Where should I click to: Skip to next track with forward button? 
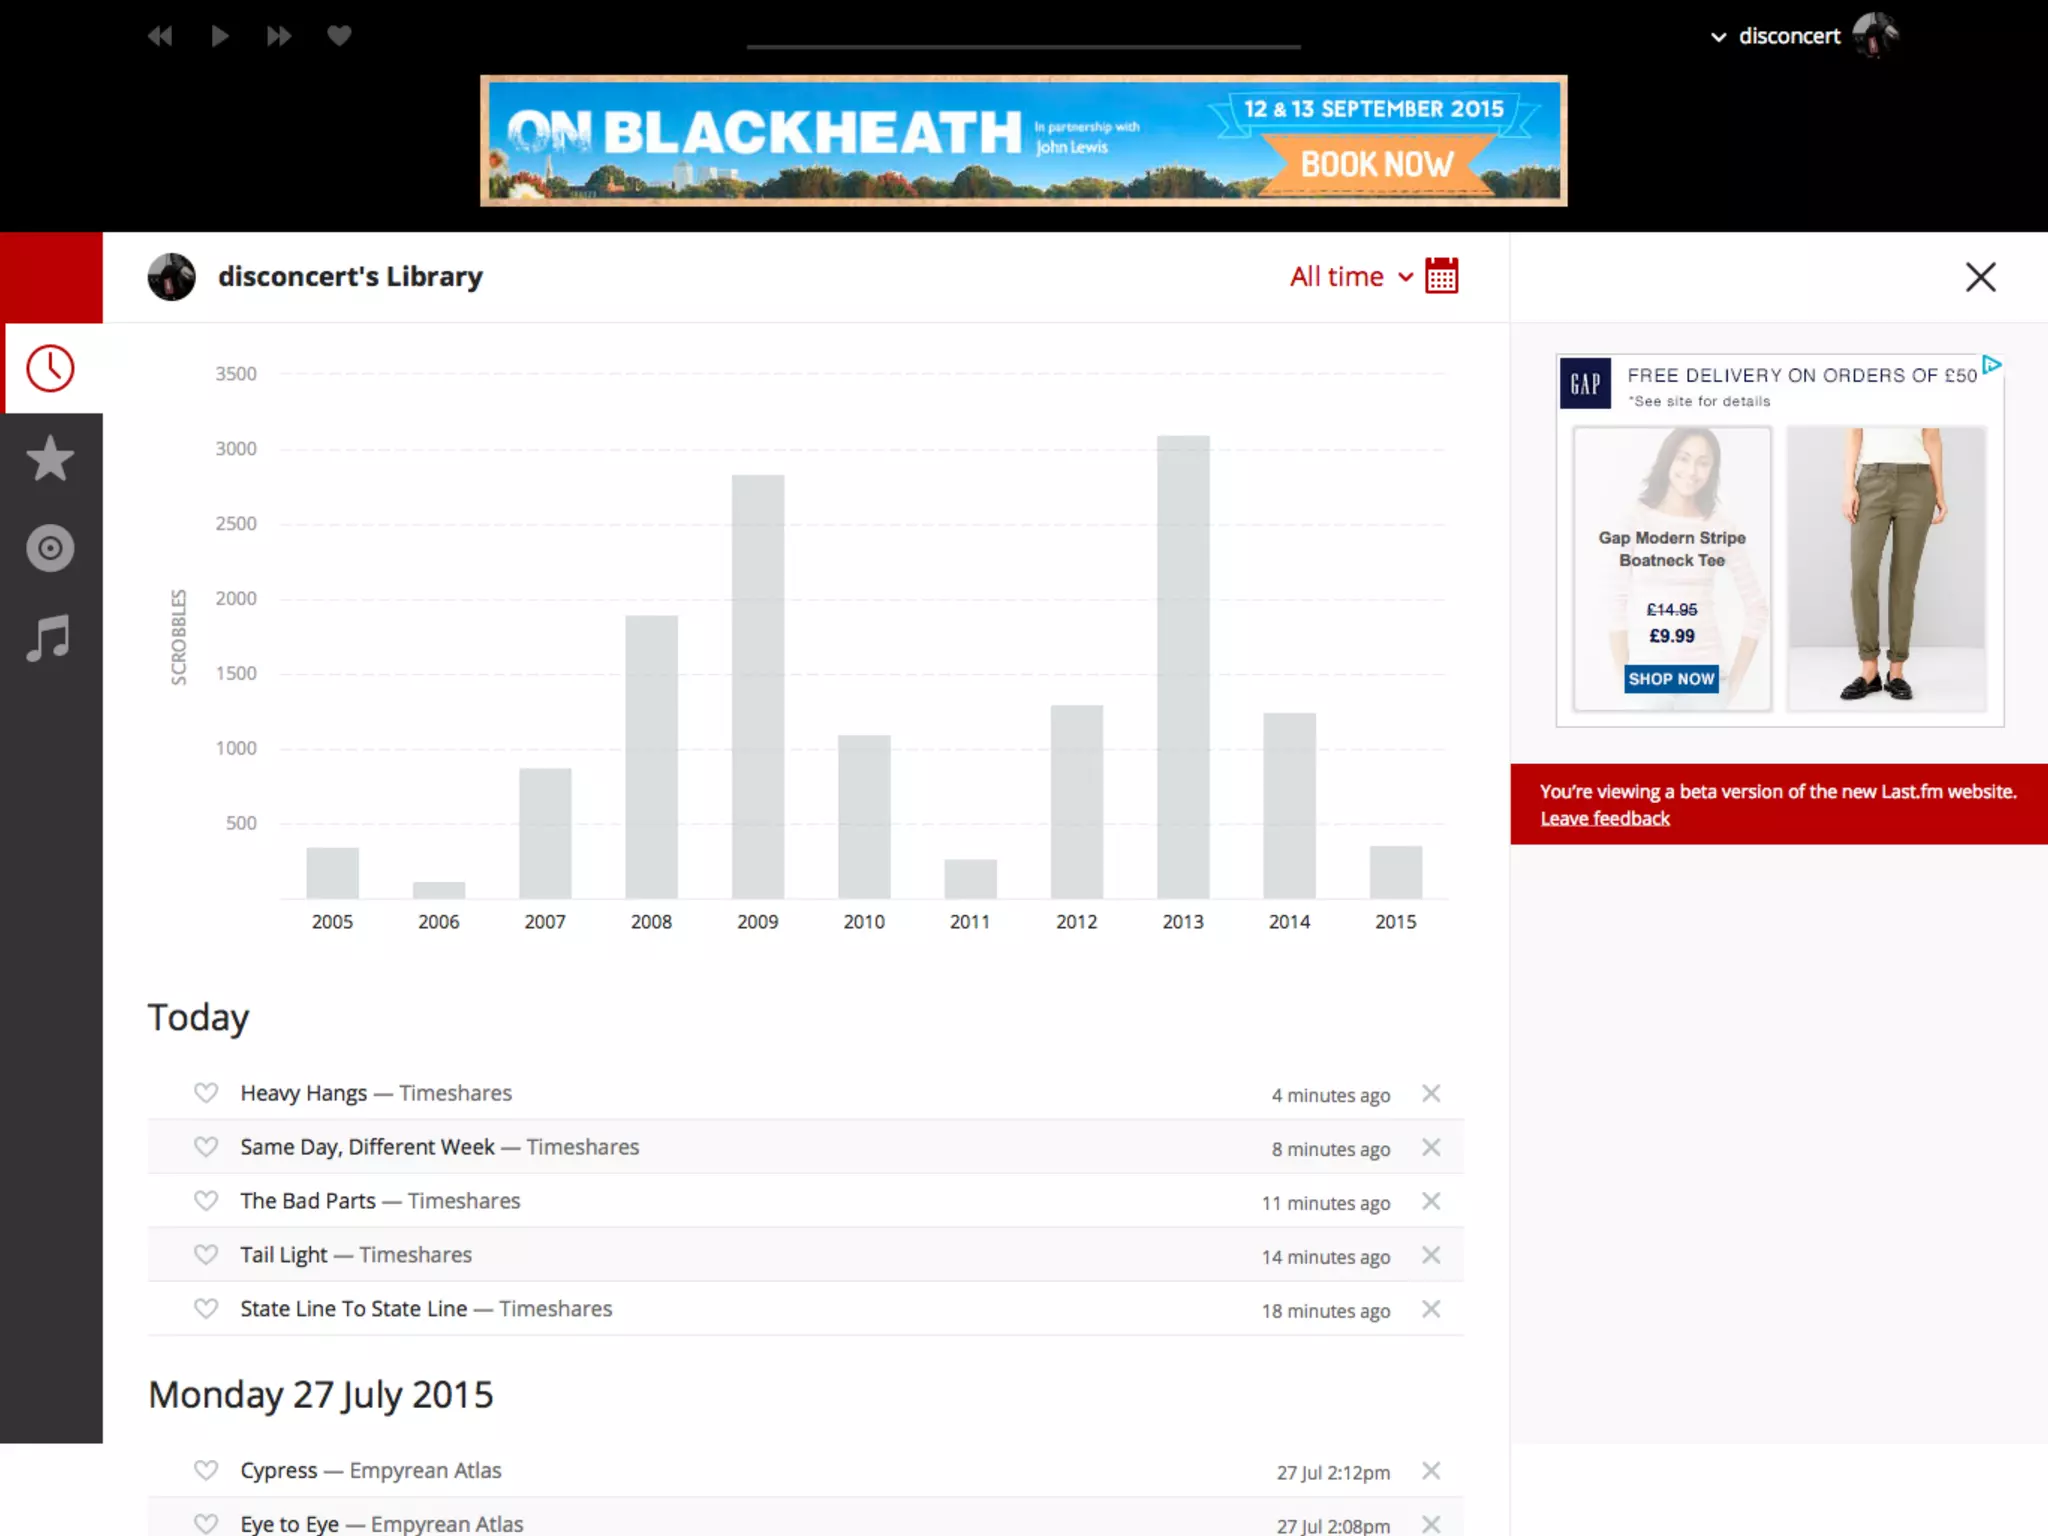tap(279, 37)
